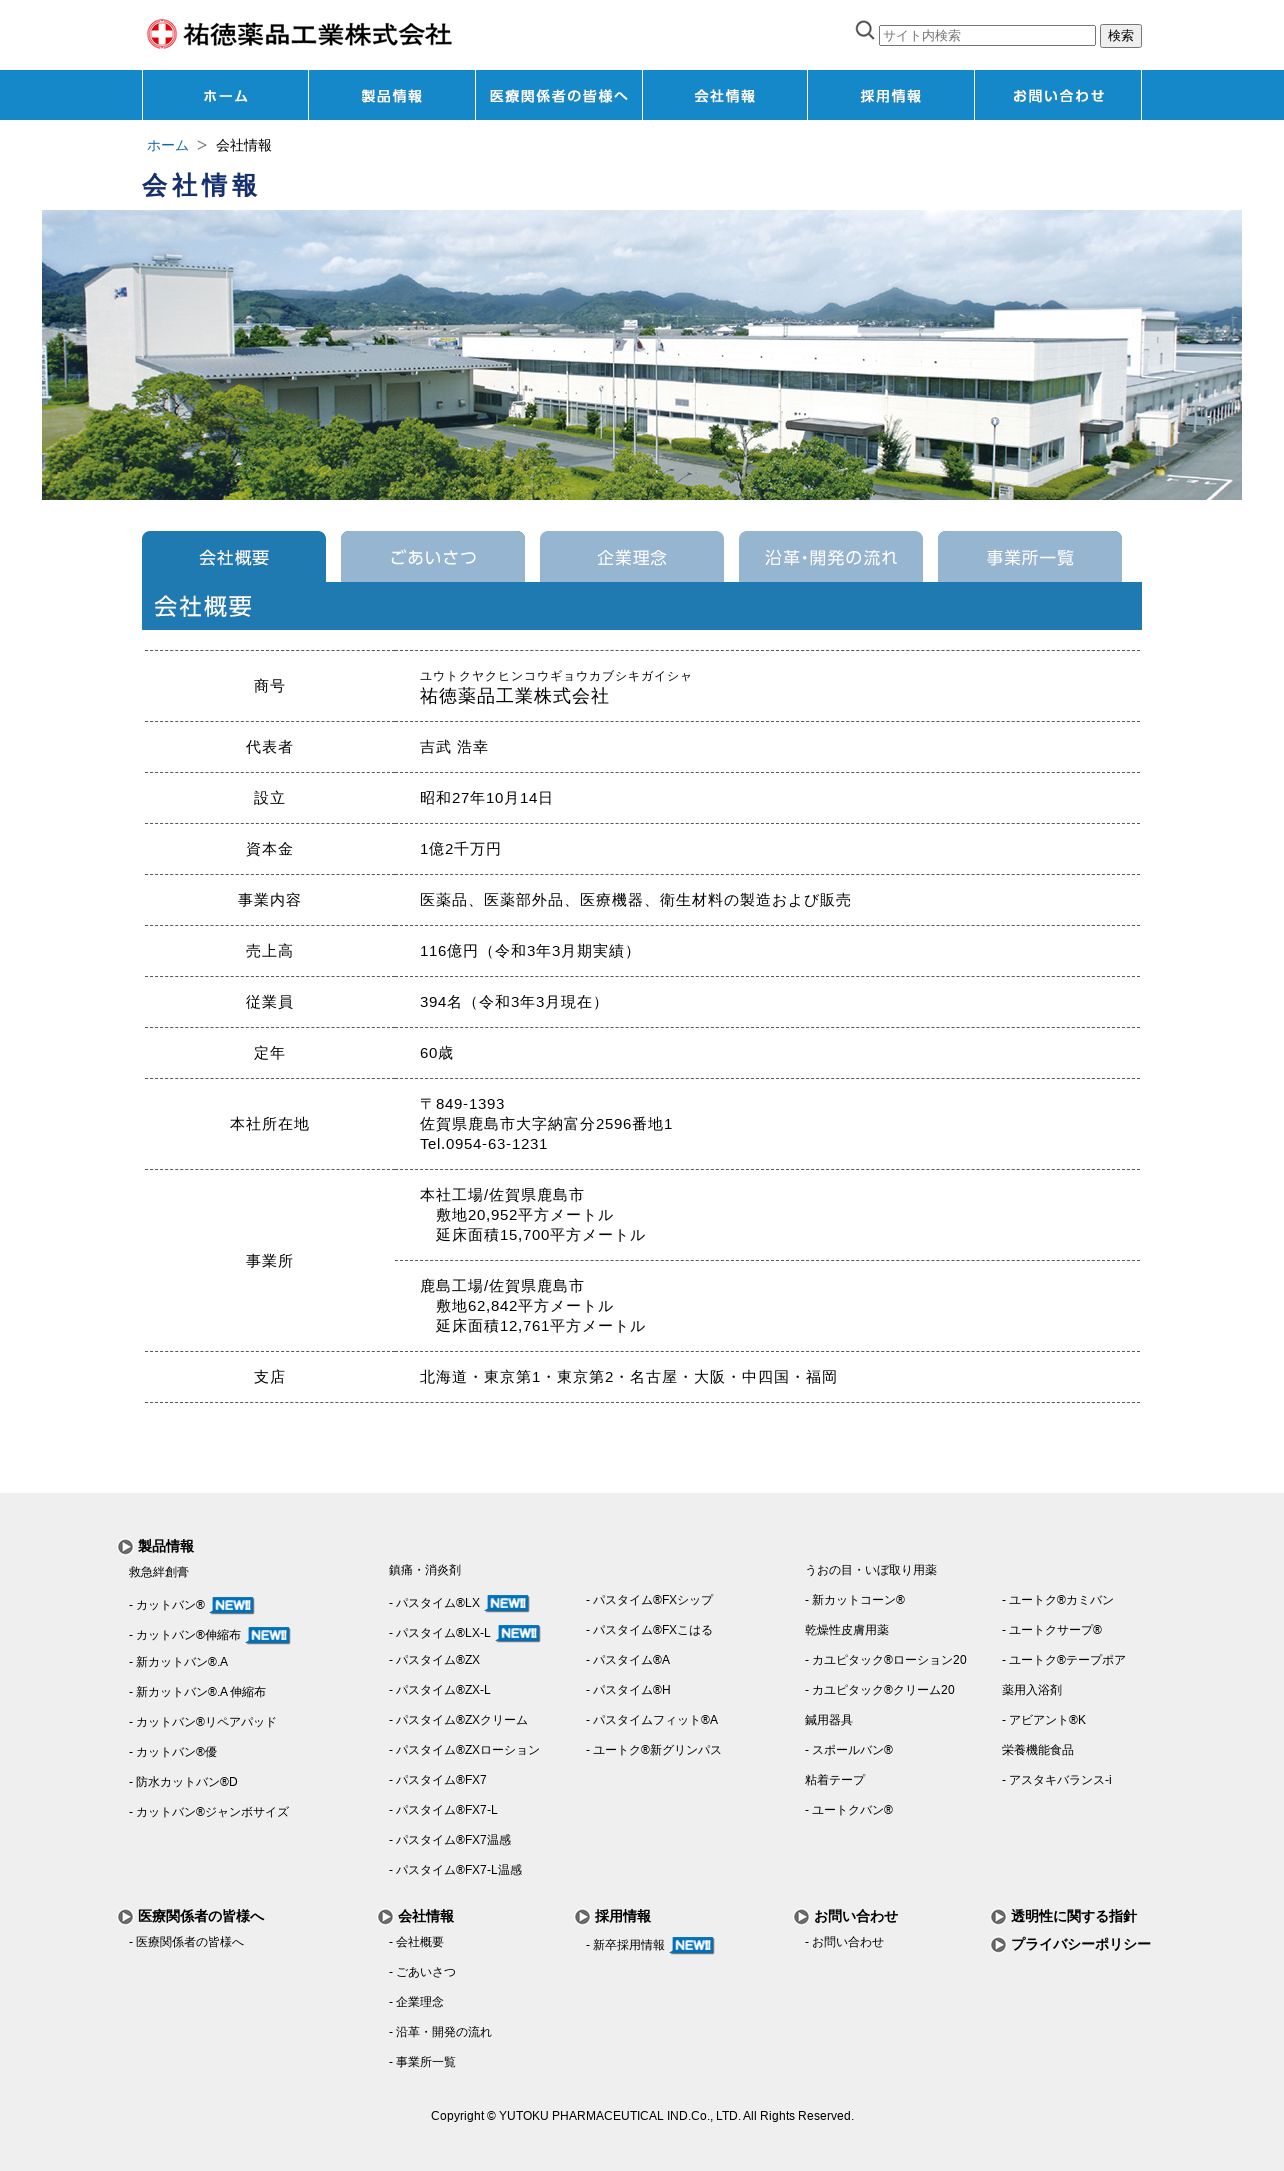Open footer link 沿革・開発の流れ

(x=440, y=2032)
